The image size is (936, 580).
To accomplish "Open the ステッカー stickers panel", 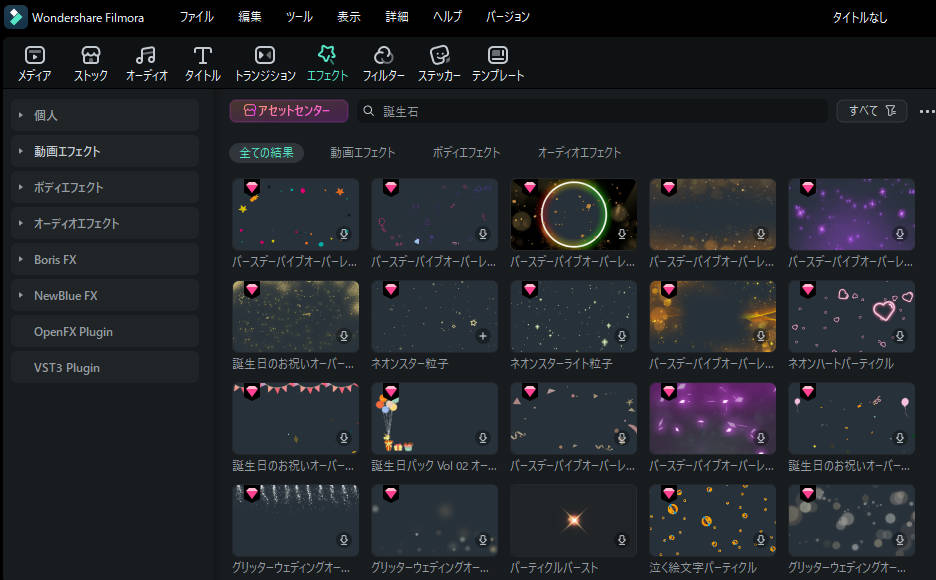I will 439,64.
